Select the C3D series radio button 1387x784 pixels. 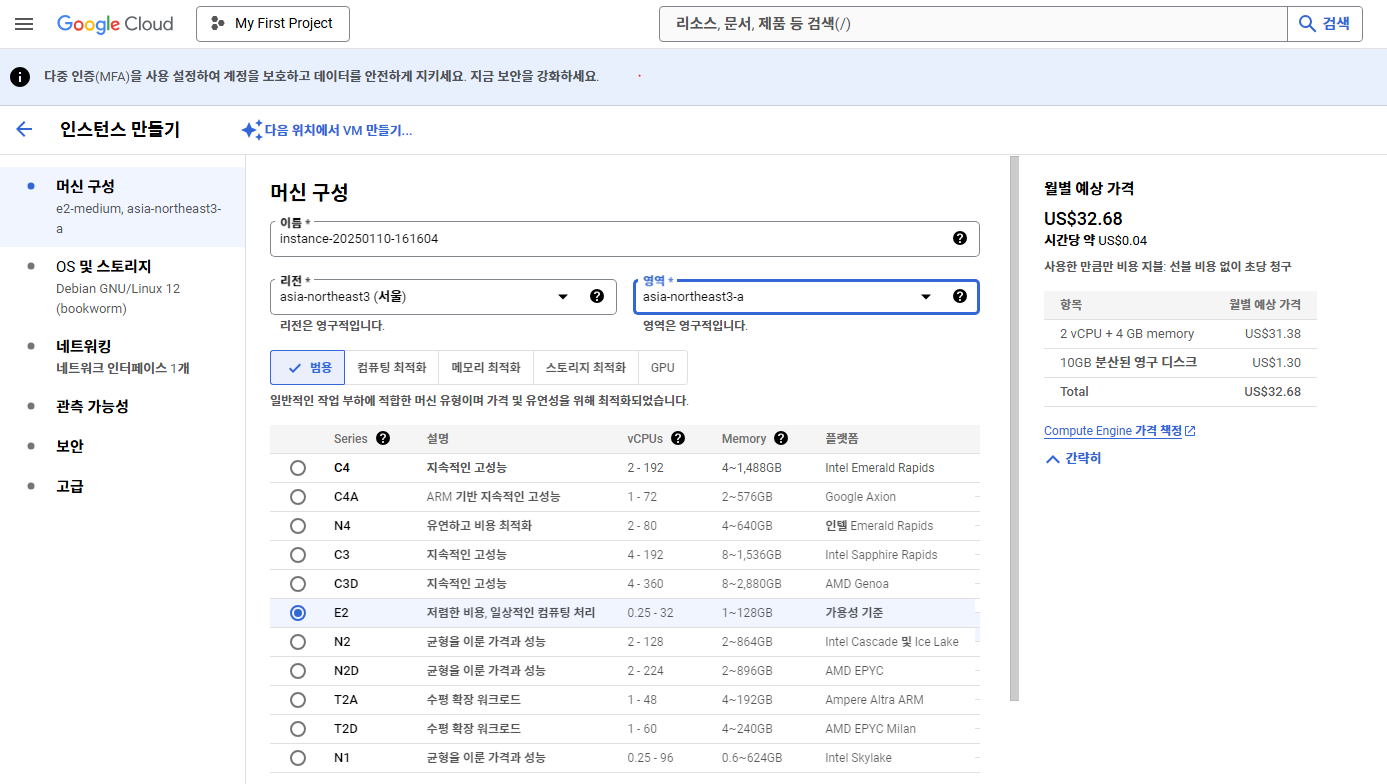(x=298, y=584)
